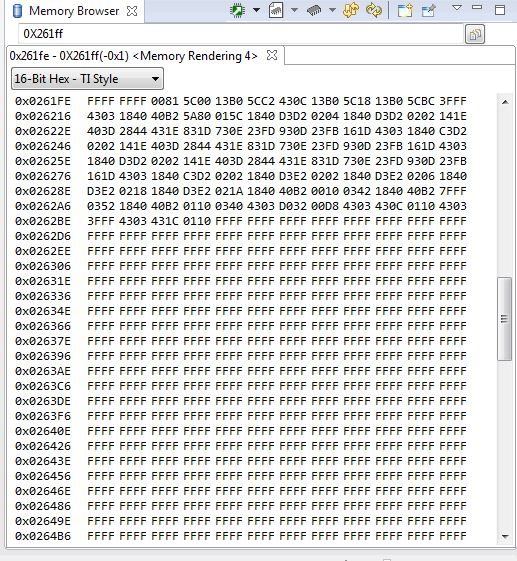
Task: Open a new Memory Browser view
Action: point(405,11)
